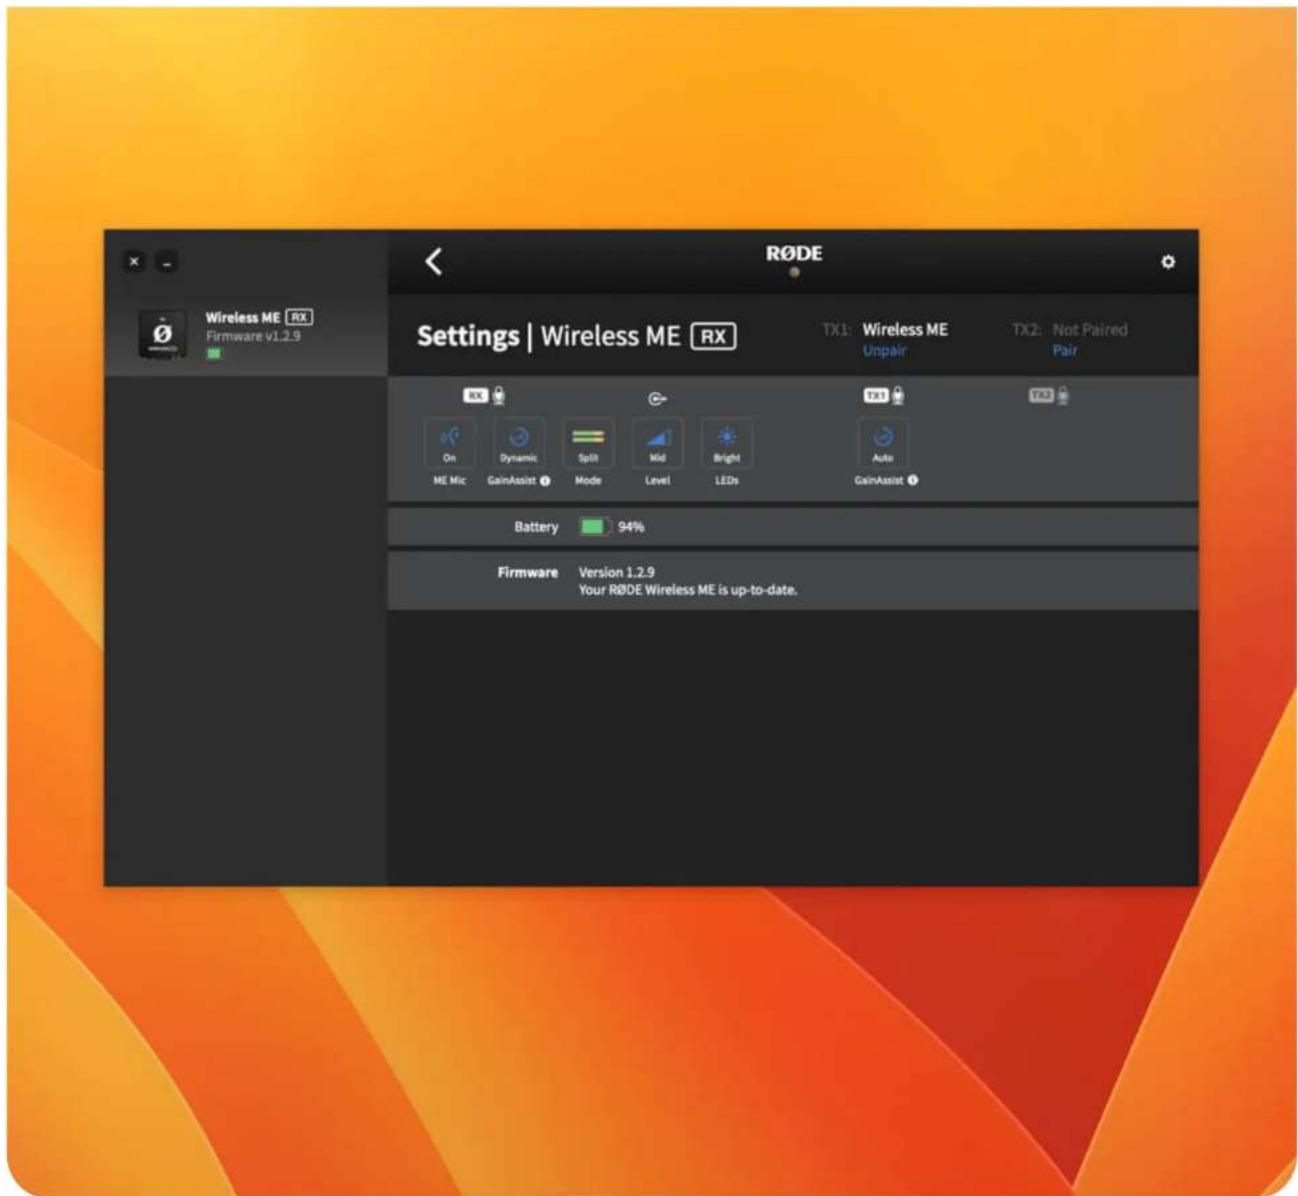Toggle the ME Mic On button
The width and height of the screenshot is (1298, 1196).
tap(450, 443)
